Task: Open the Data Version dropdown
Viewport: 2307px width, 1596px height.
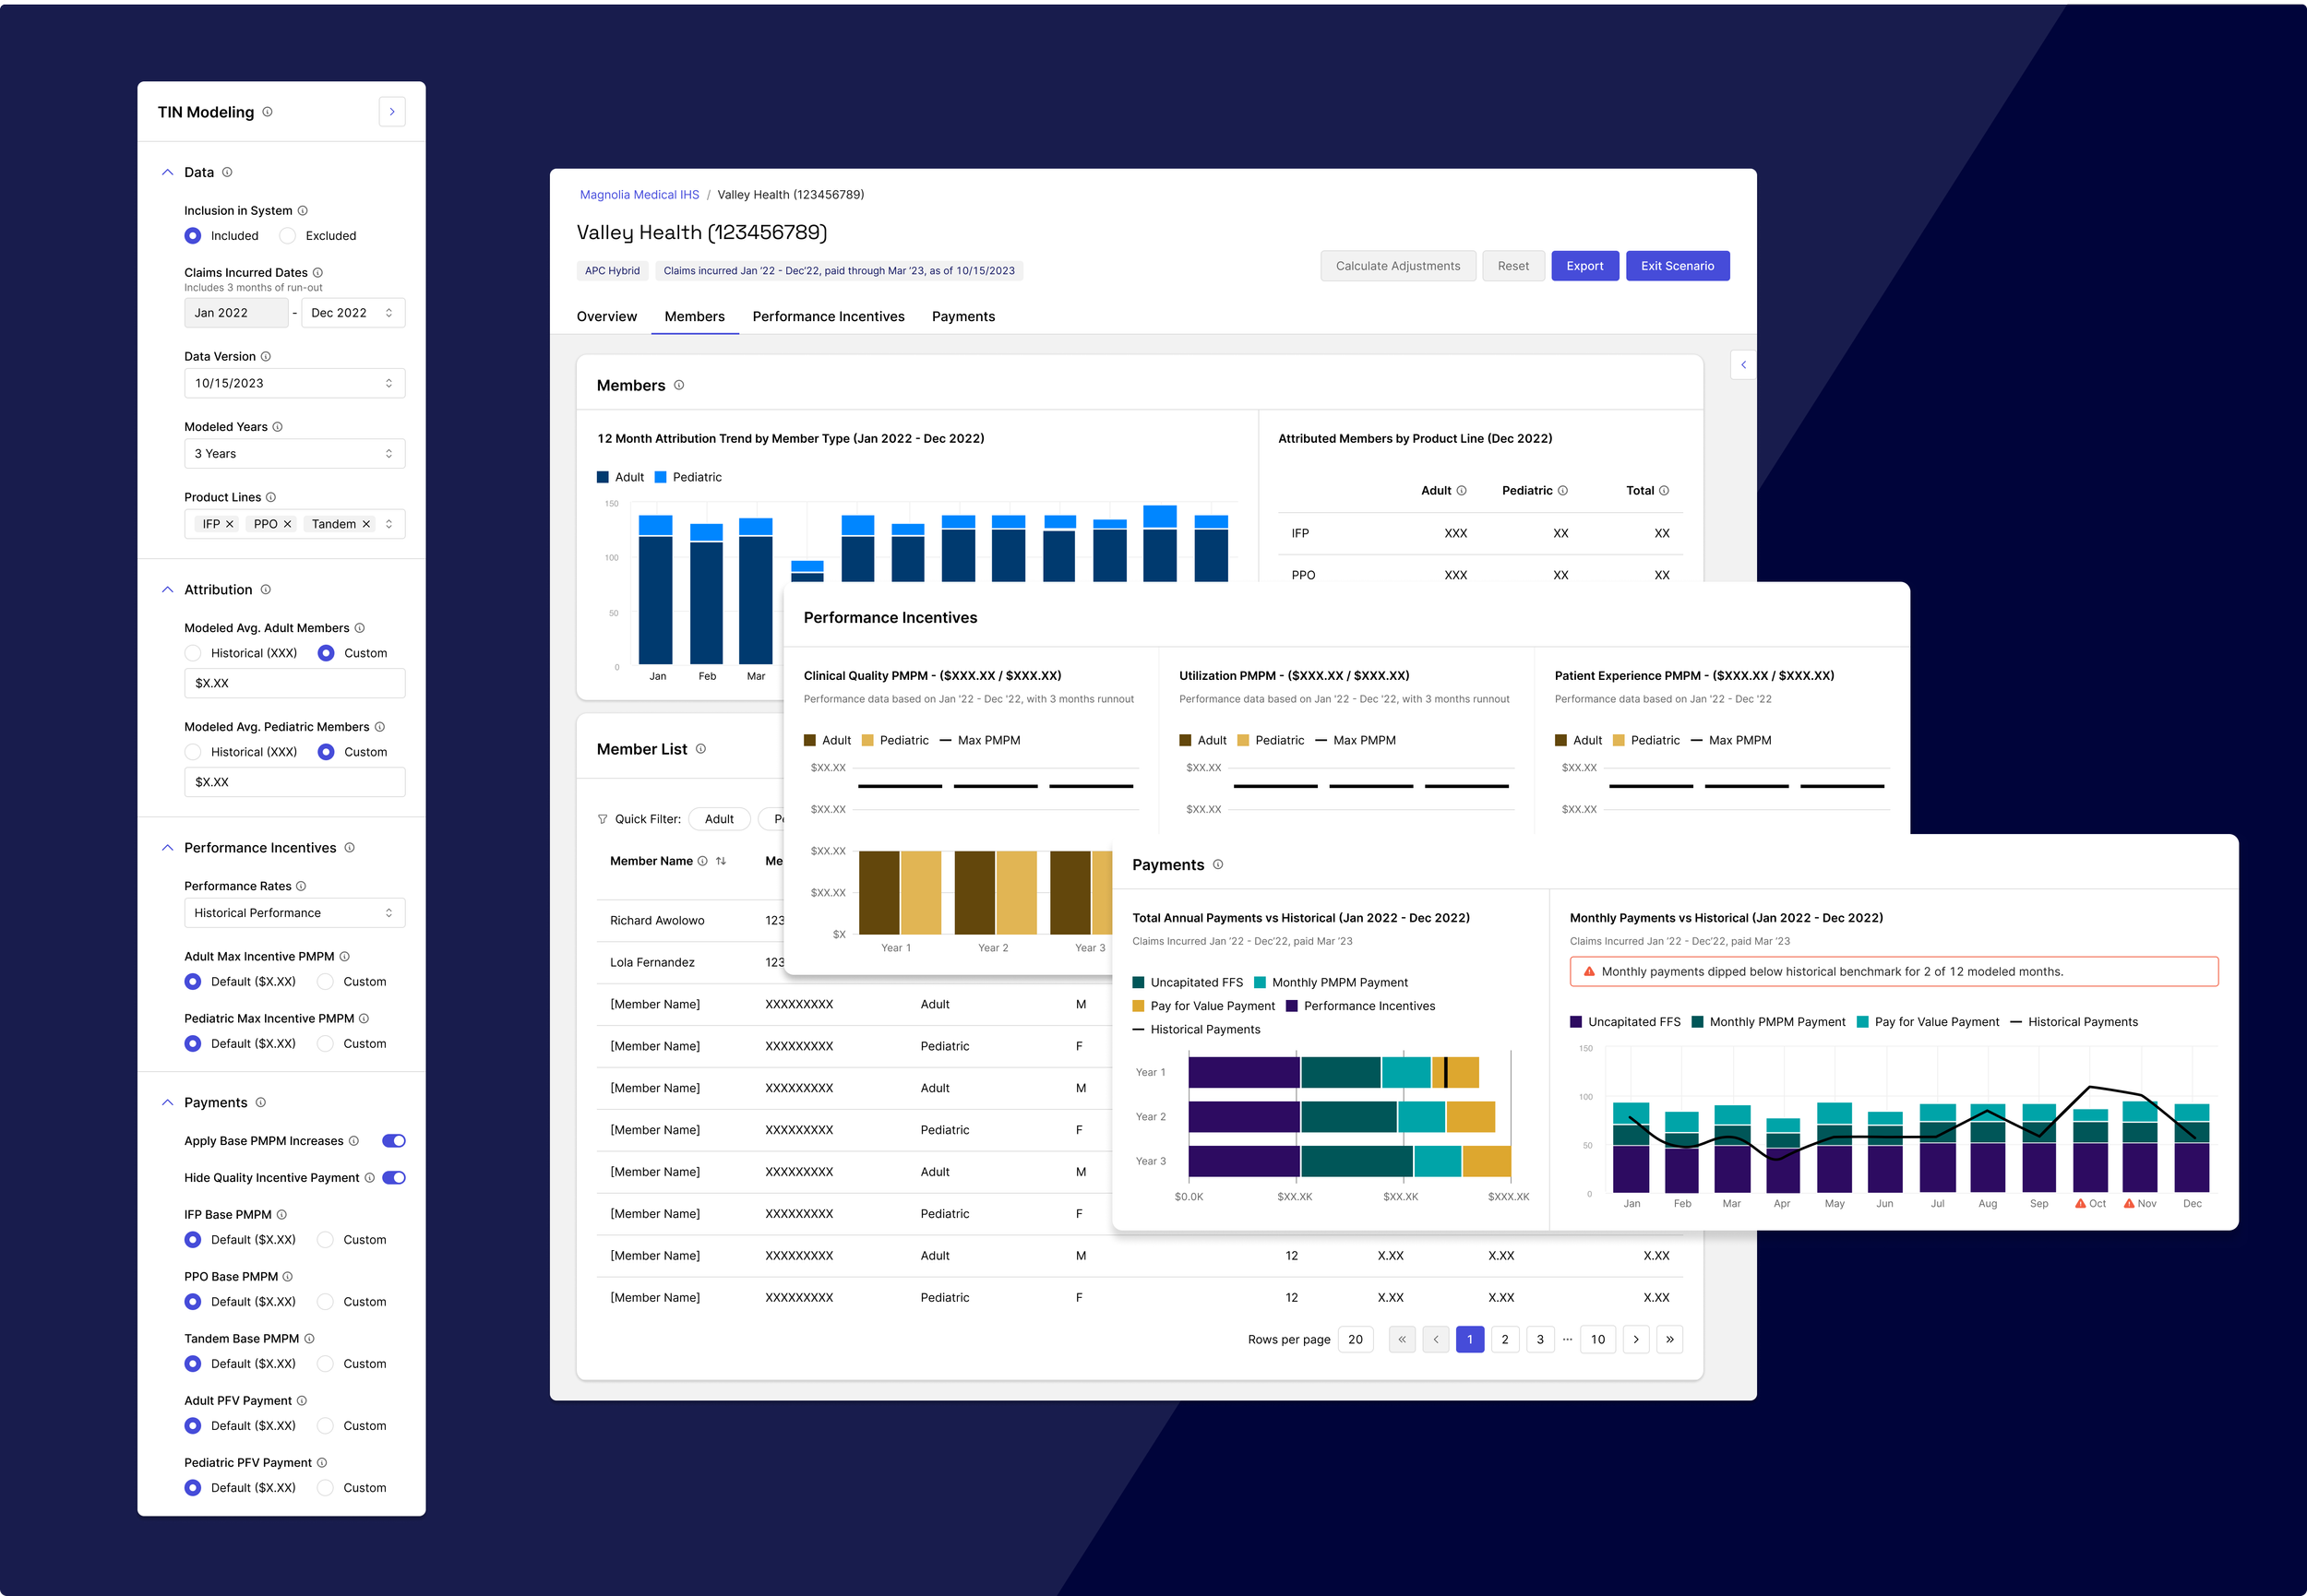Action: pyautogui.click(x=294, y=383)
